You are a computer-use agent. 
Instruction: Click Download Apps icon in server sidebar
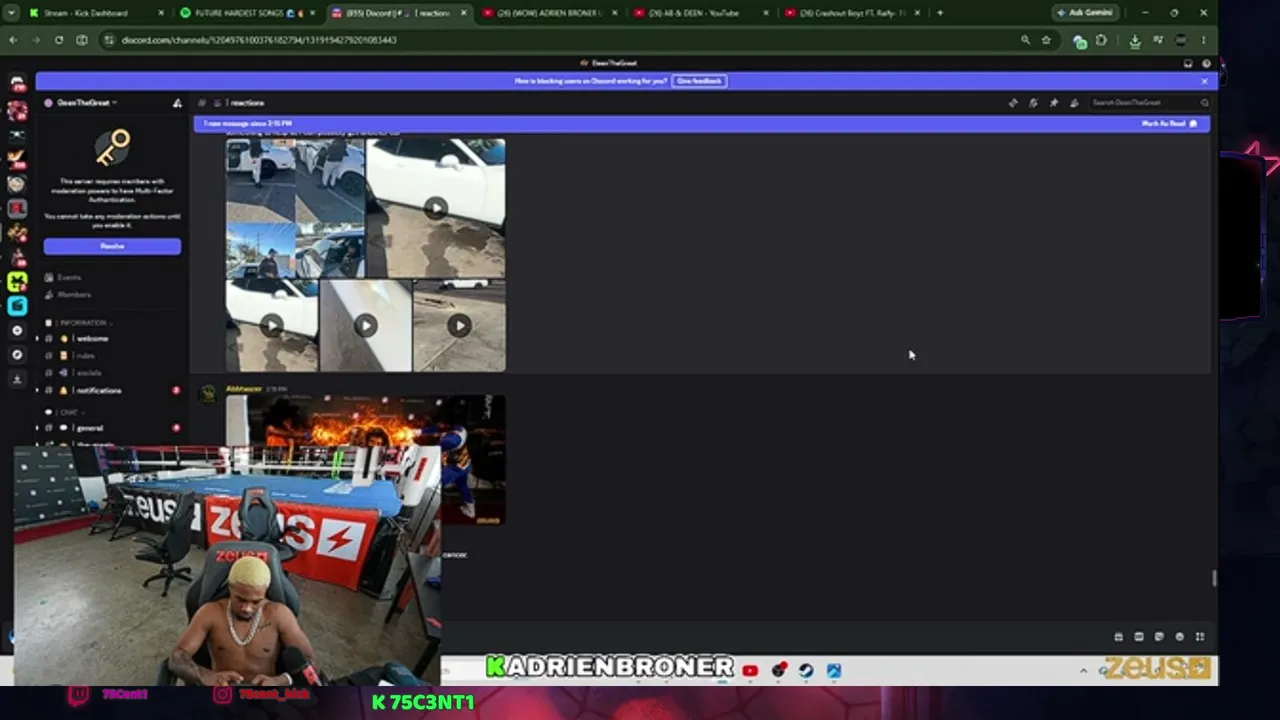[x=17, y=379]
